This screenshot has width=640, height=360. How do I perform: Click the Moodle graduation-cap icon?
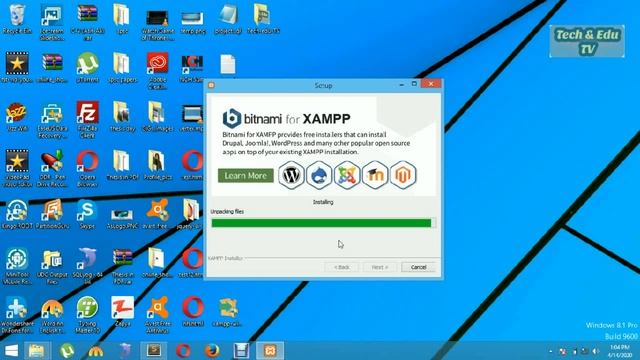point(375,175)
